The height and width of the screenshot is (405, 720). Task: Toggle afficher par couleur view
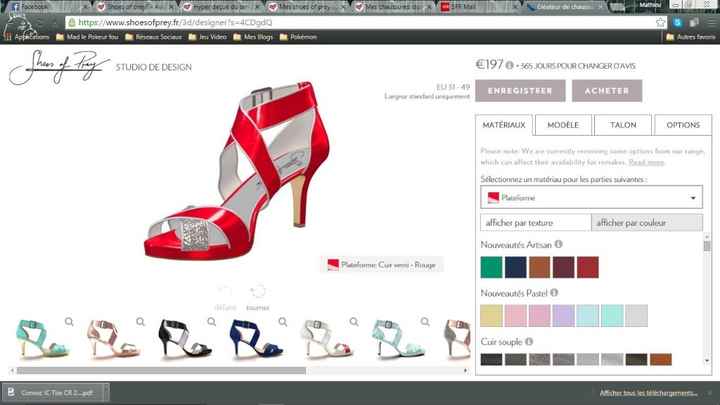647,223
